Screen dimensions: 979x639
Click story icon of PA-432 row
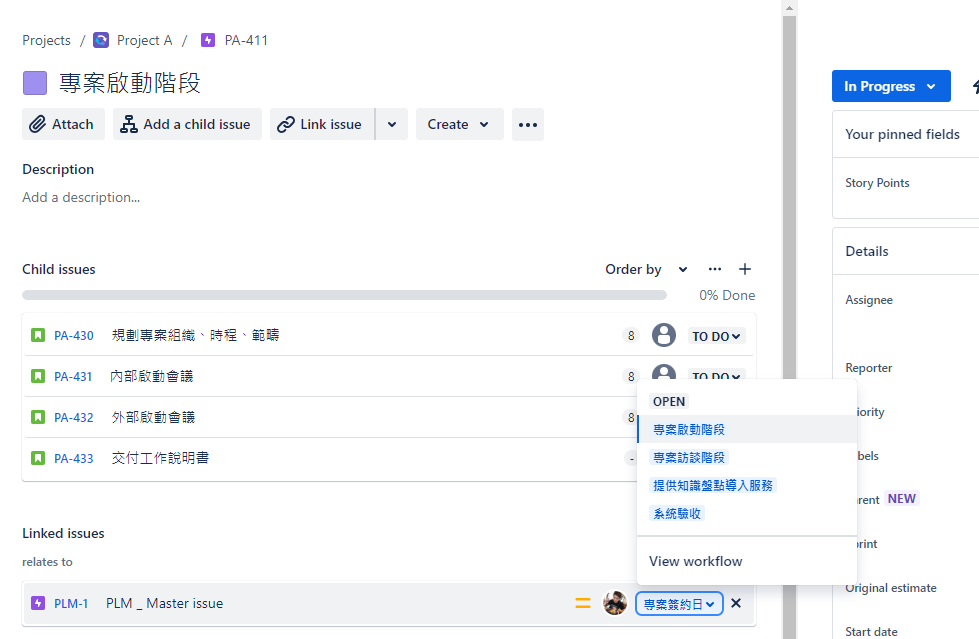point(38,417)
